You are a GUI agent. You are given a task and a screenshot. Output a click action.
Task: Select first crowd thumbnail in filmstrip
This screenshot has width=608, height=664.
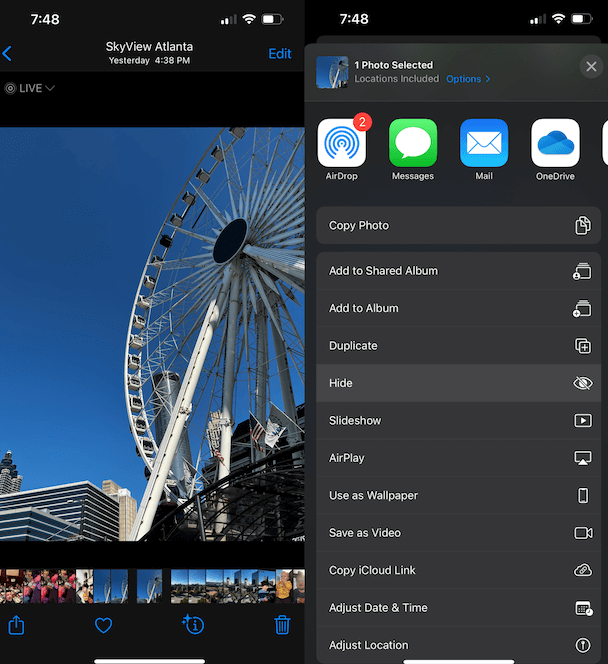pyautogui.click(x=11, y=586)
